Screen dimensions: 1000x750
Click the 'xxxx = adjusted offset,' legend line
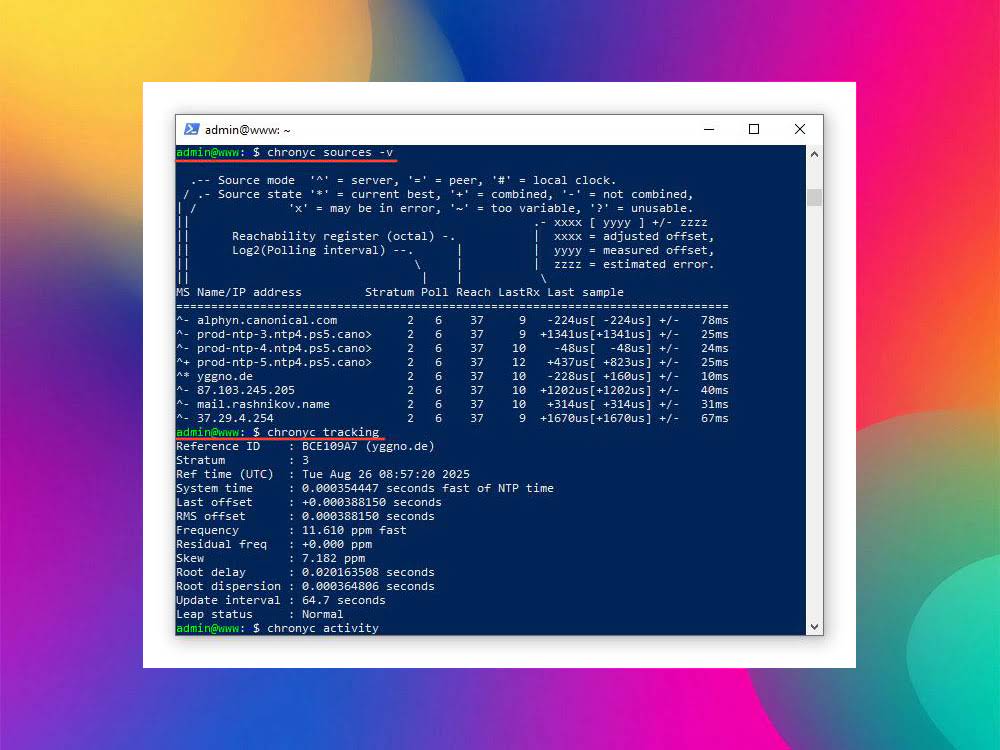click(634, 236)
